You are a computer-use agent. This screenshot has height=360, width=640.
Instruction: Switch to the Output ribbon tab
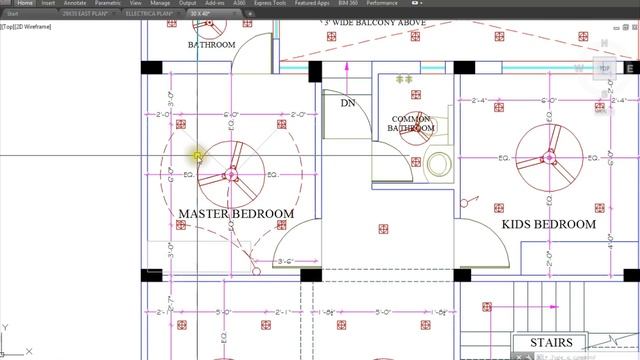point(187,3)
